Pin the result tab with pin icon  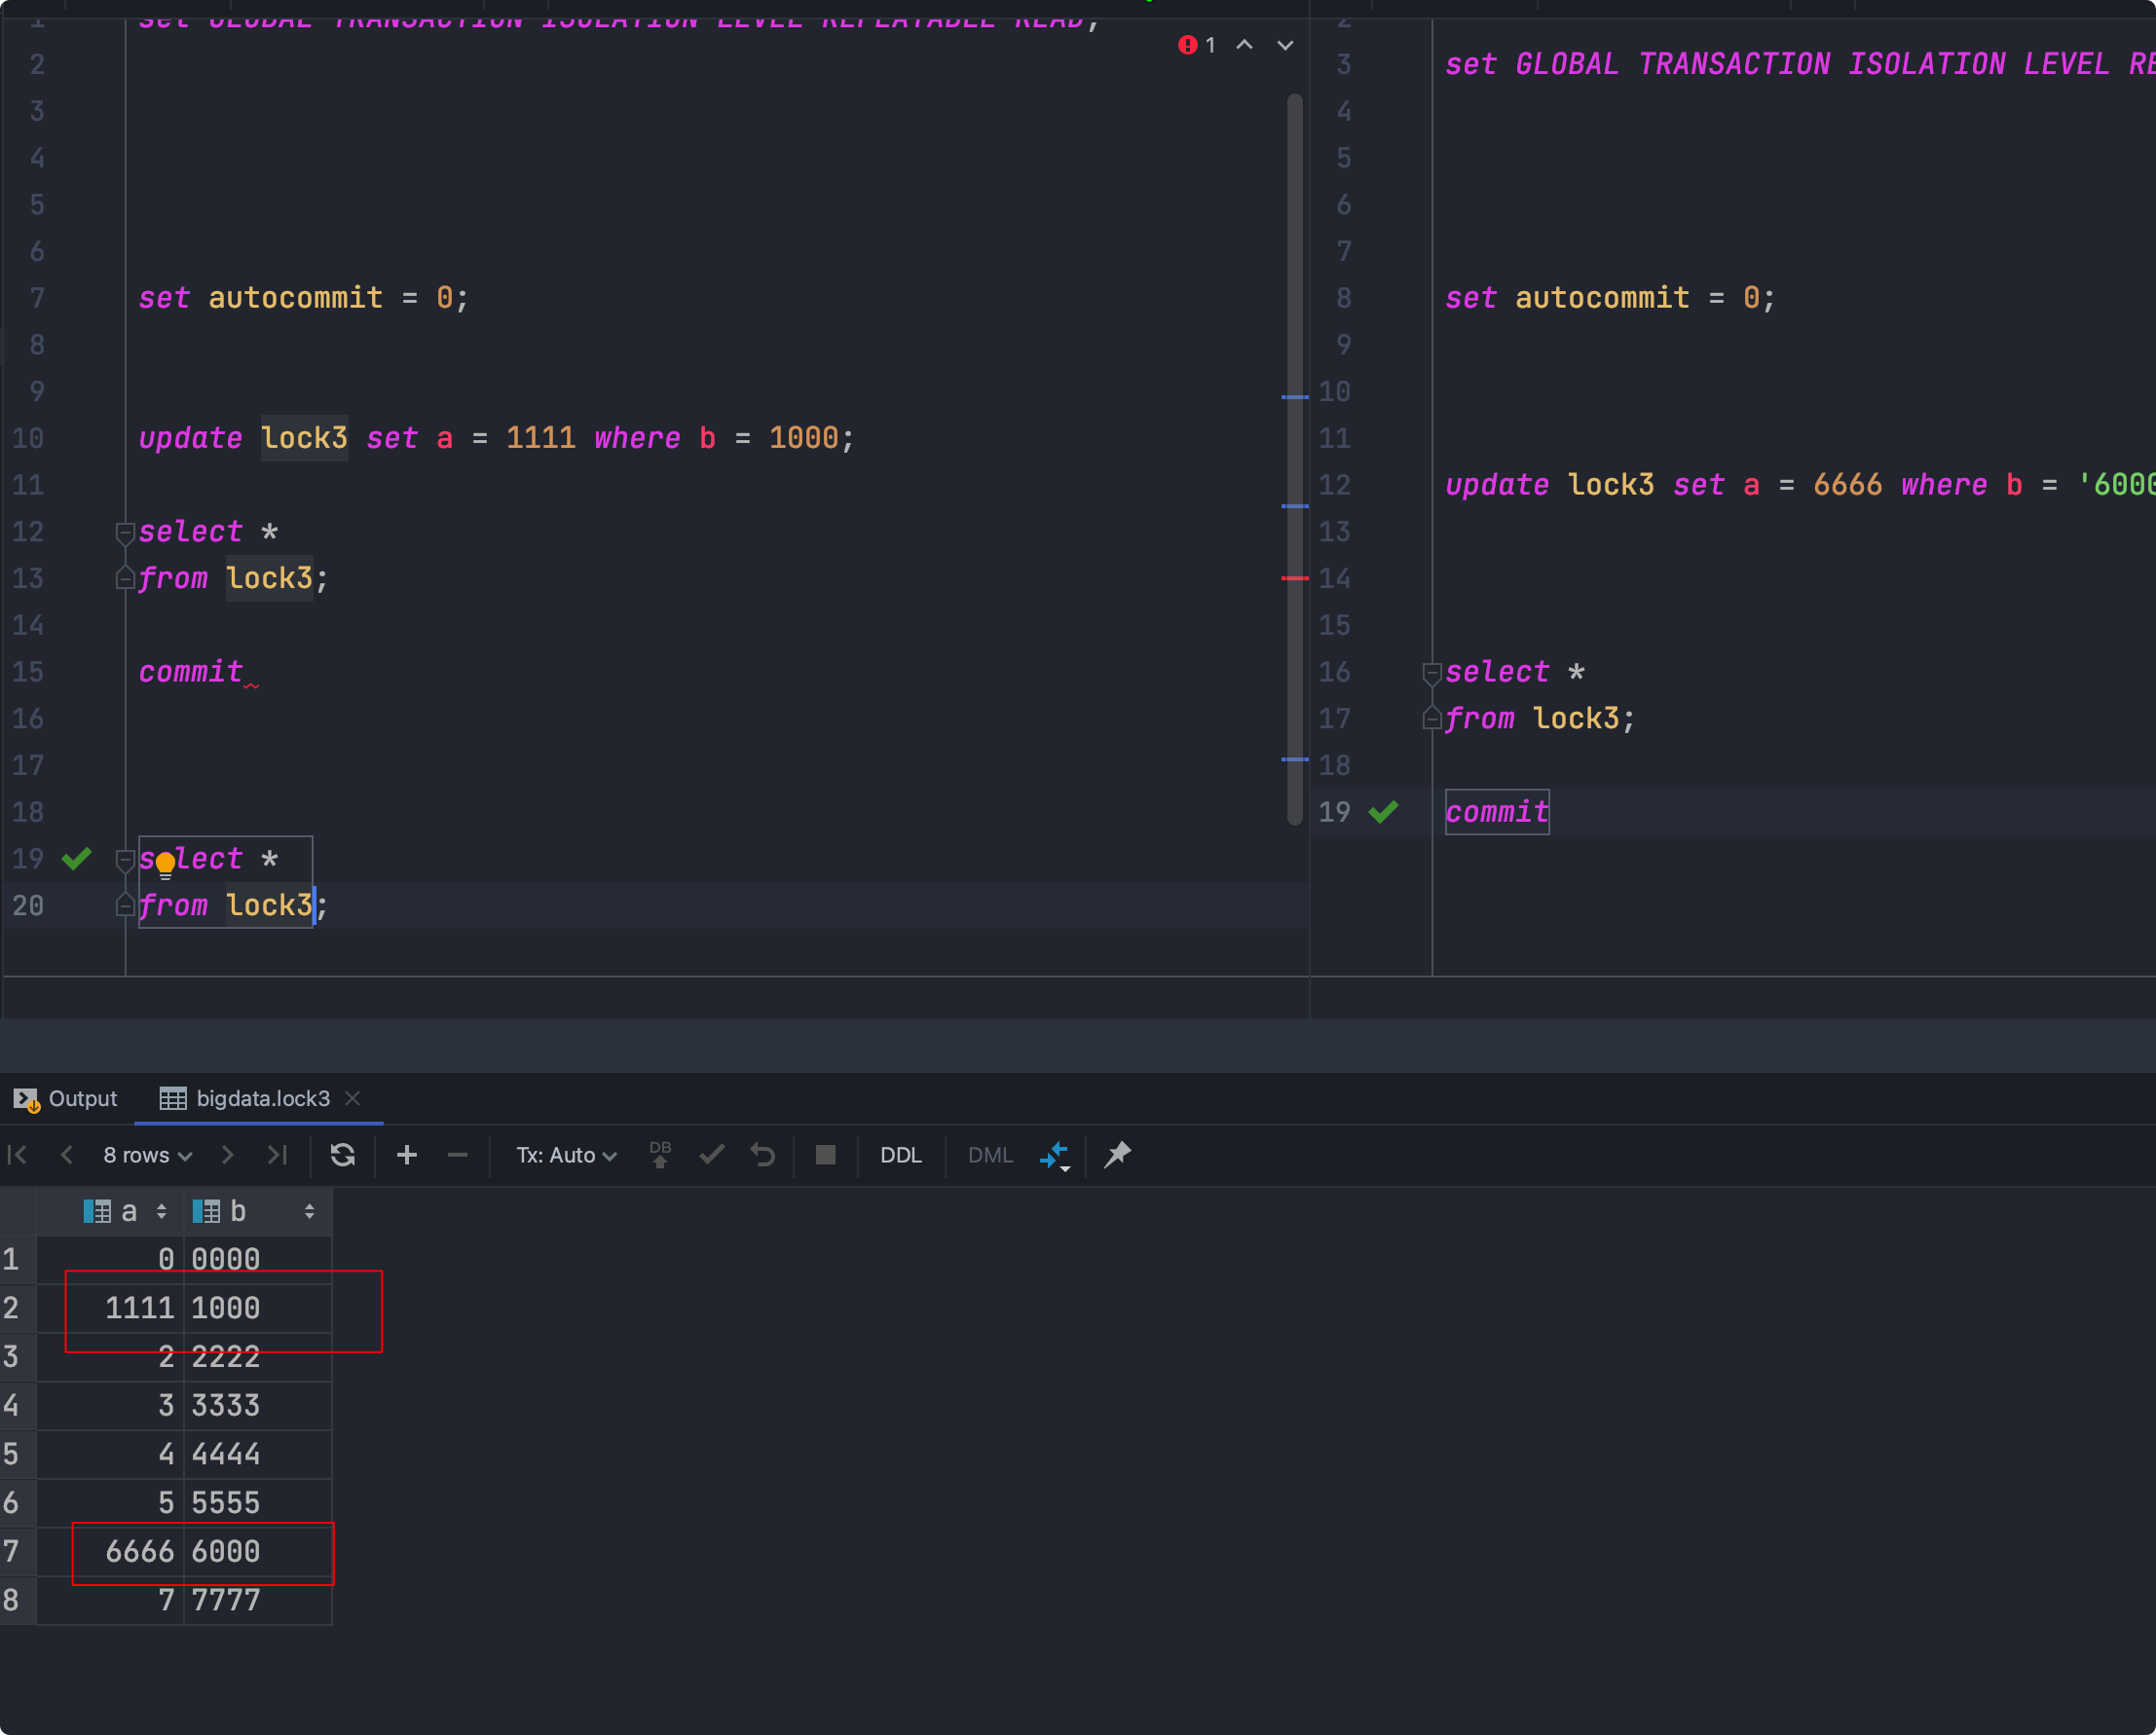(x=1117, y=1155)
